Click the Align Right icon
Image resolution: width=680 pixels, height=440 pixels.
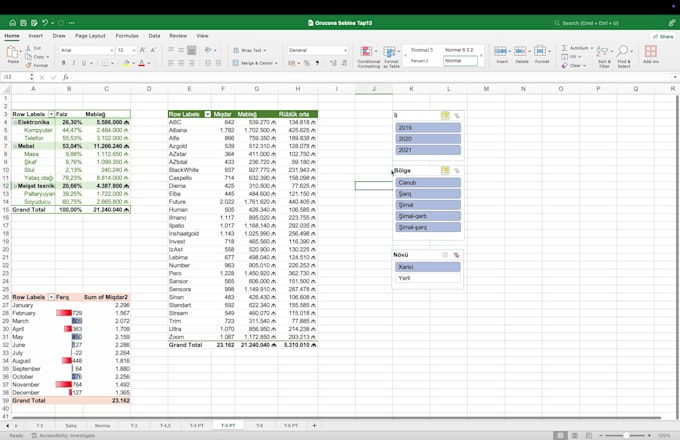click(x=192, y=63)
